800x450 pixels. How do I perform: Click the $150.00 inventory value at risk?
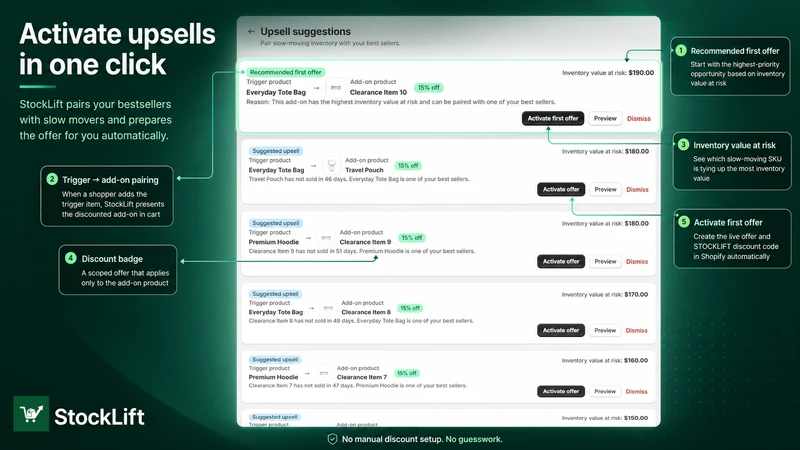tap(636, 418)
